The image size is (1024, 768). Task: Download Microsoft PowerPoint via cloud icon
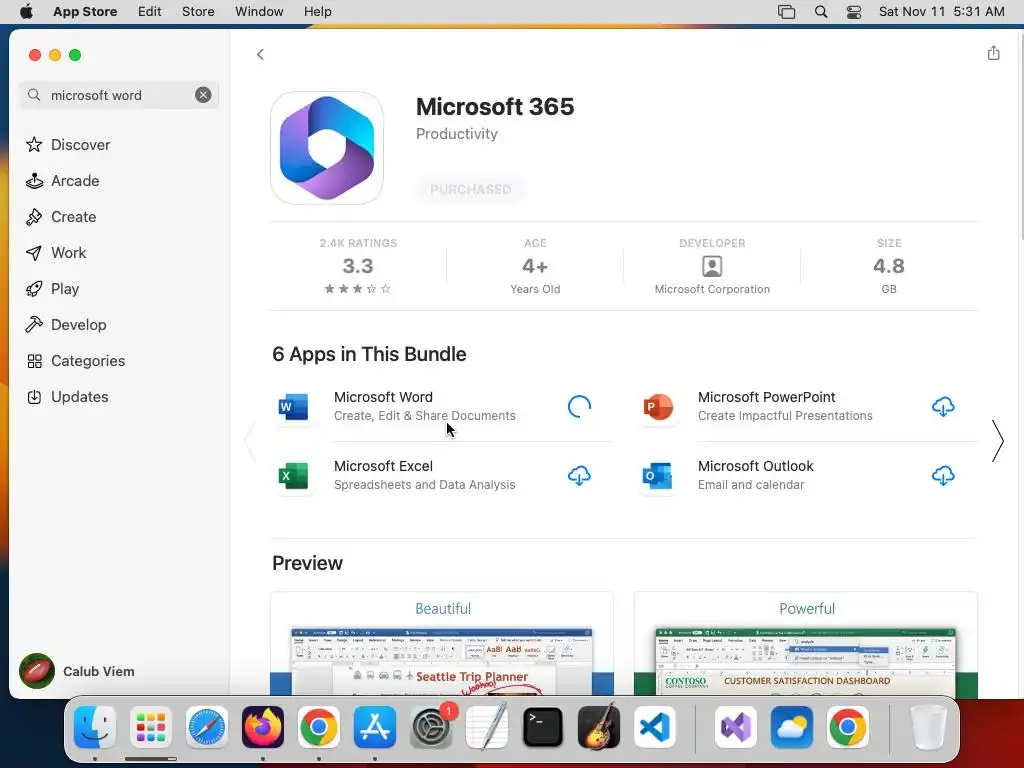942,406
